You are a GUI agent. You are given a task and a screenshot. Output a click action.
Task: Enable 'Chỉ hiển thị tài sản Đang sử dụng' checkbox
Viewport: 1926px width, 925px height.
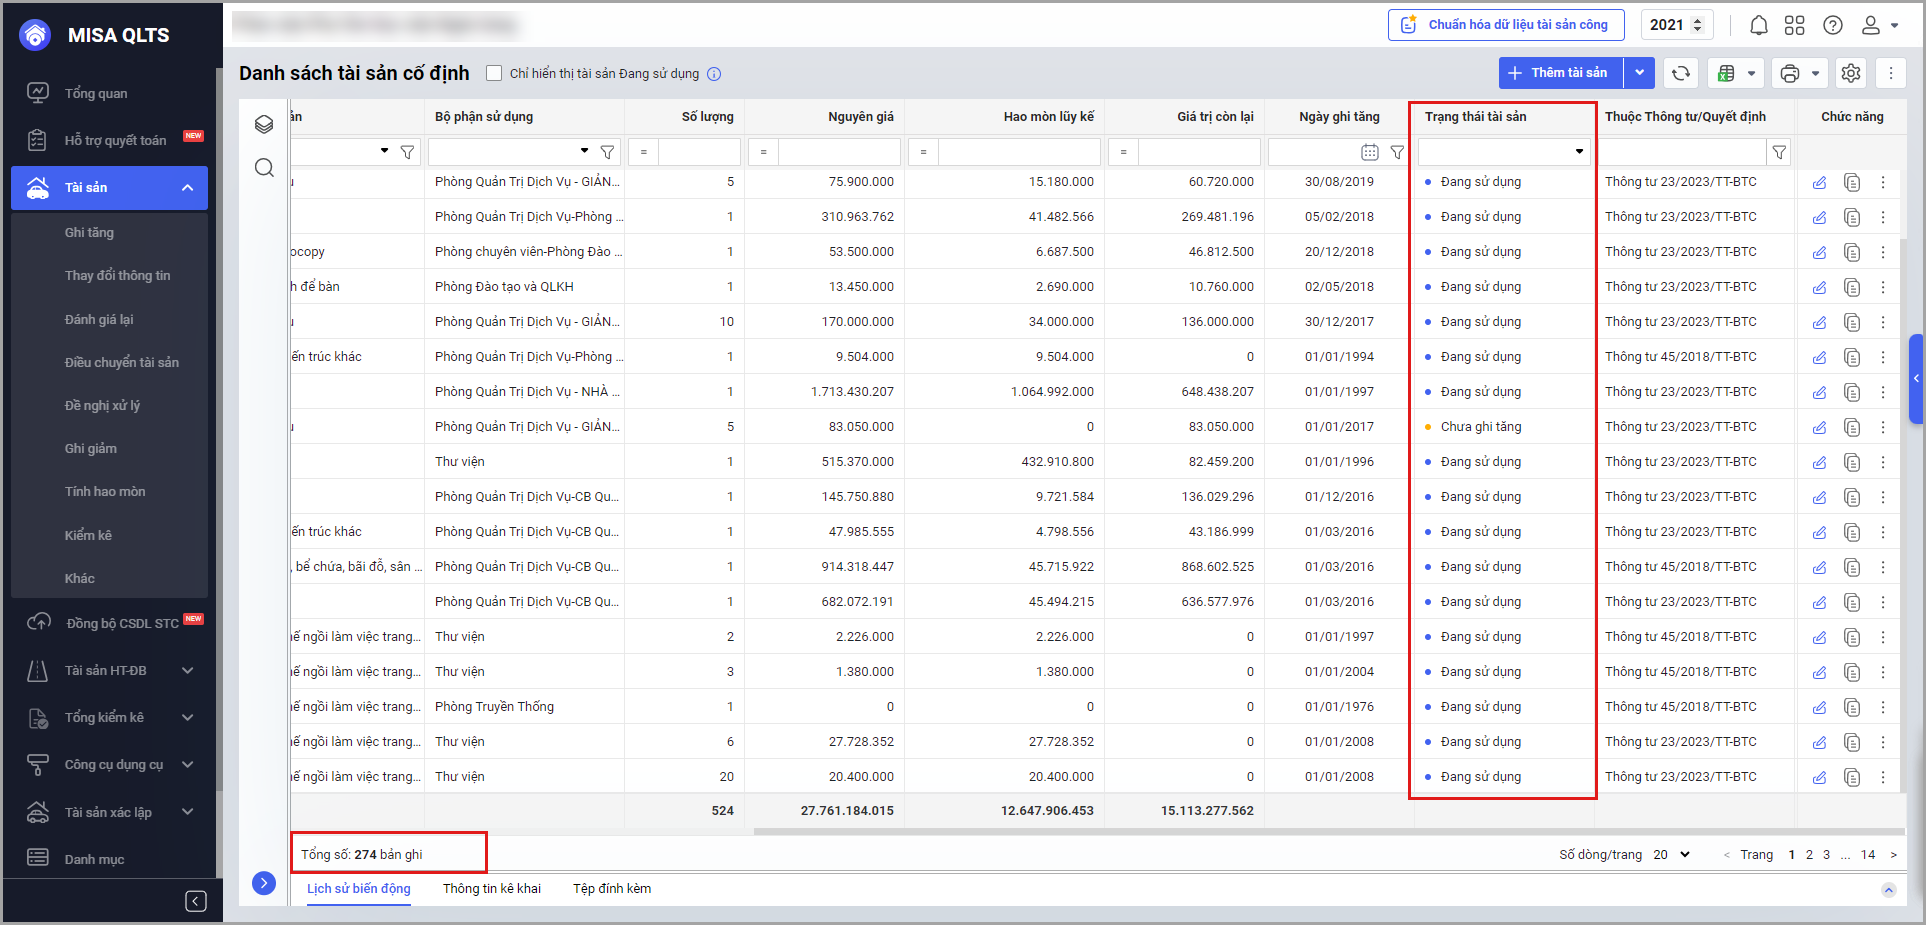click(x=494, y=73)
